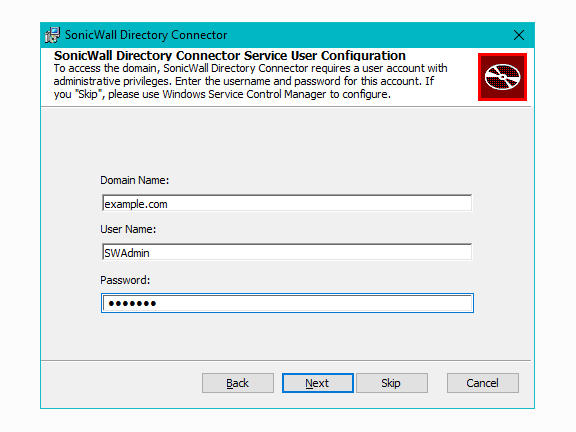
Task: Click the installer icon in the title bar
Action: click(x=52, y=35)
